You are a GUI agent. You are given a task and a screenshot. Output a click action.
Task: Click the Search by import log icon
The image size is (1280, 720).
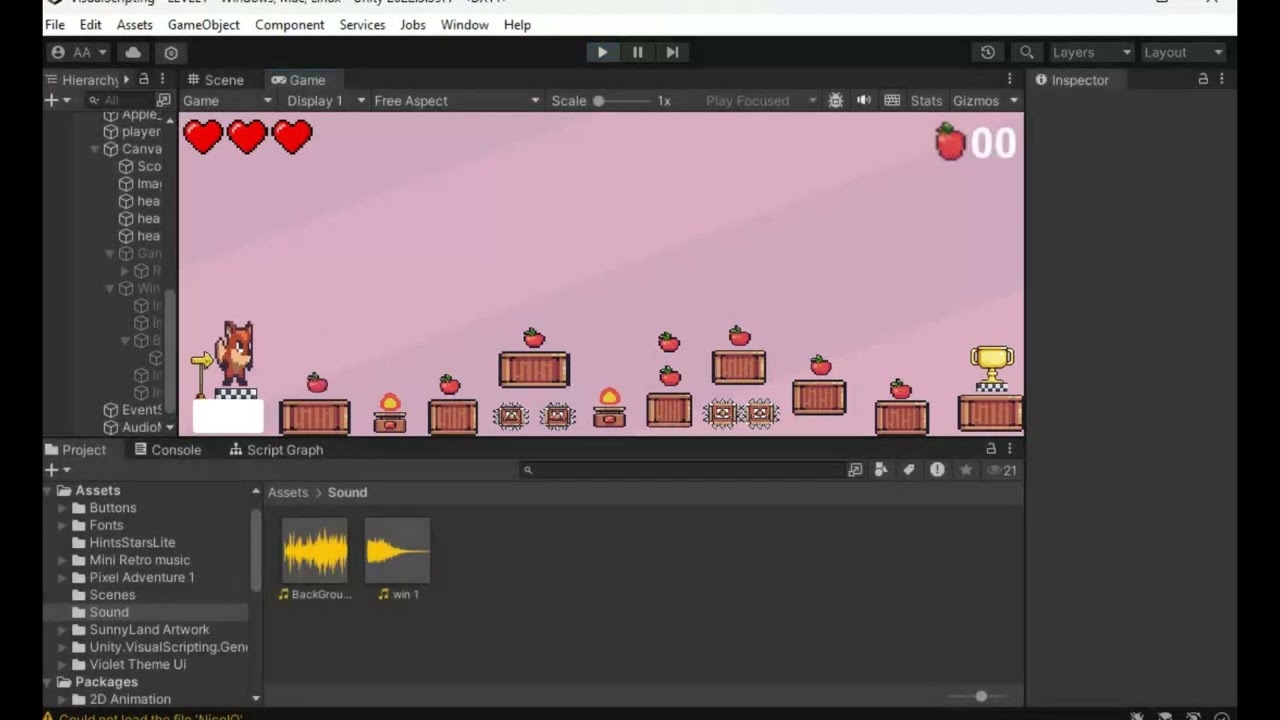pos(937,470)
